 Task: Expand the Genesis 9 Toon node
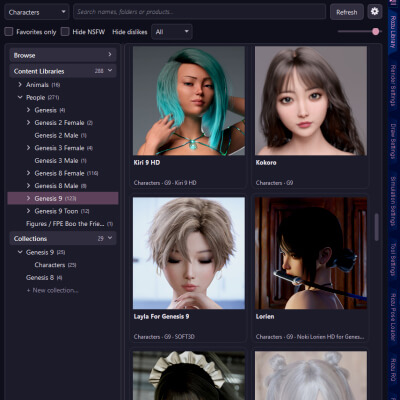coord(28,211)
